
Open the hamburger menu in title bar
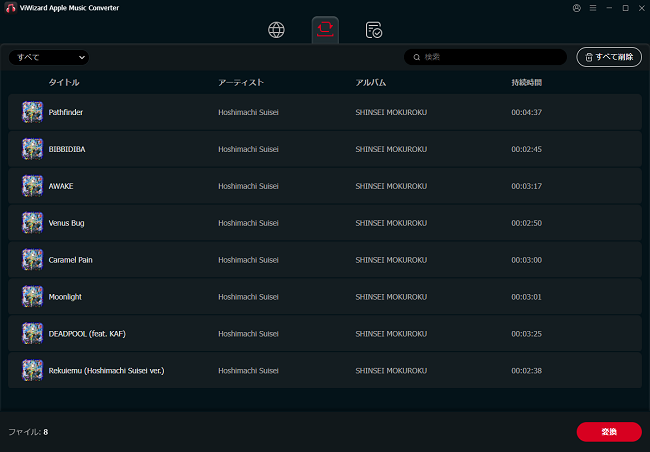[593, 8]
